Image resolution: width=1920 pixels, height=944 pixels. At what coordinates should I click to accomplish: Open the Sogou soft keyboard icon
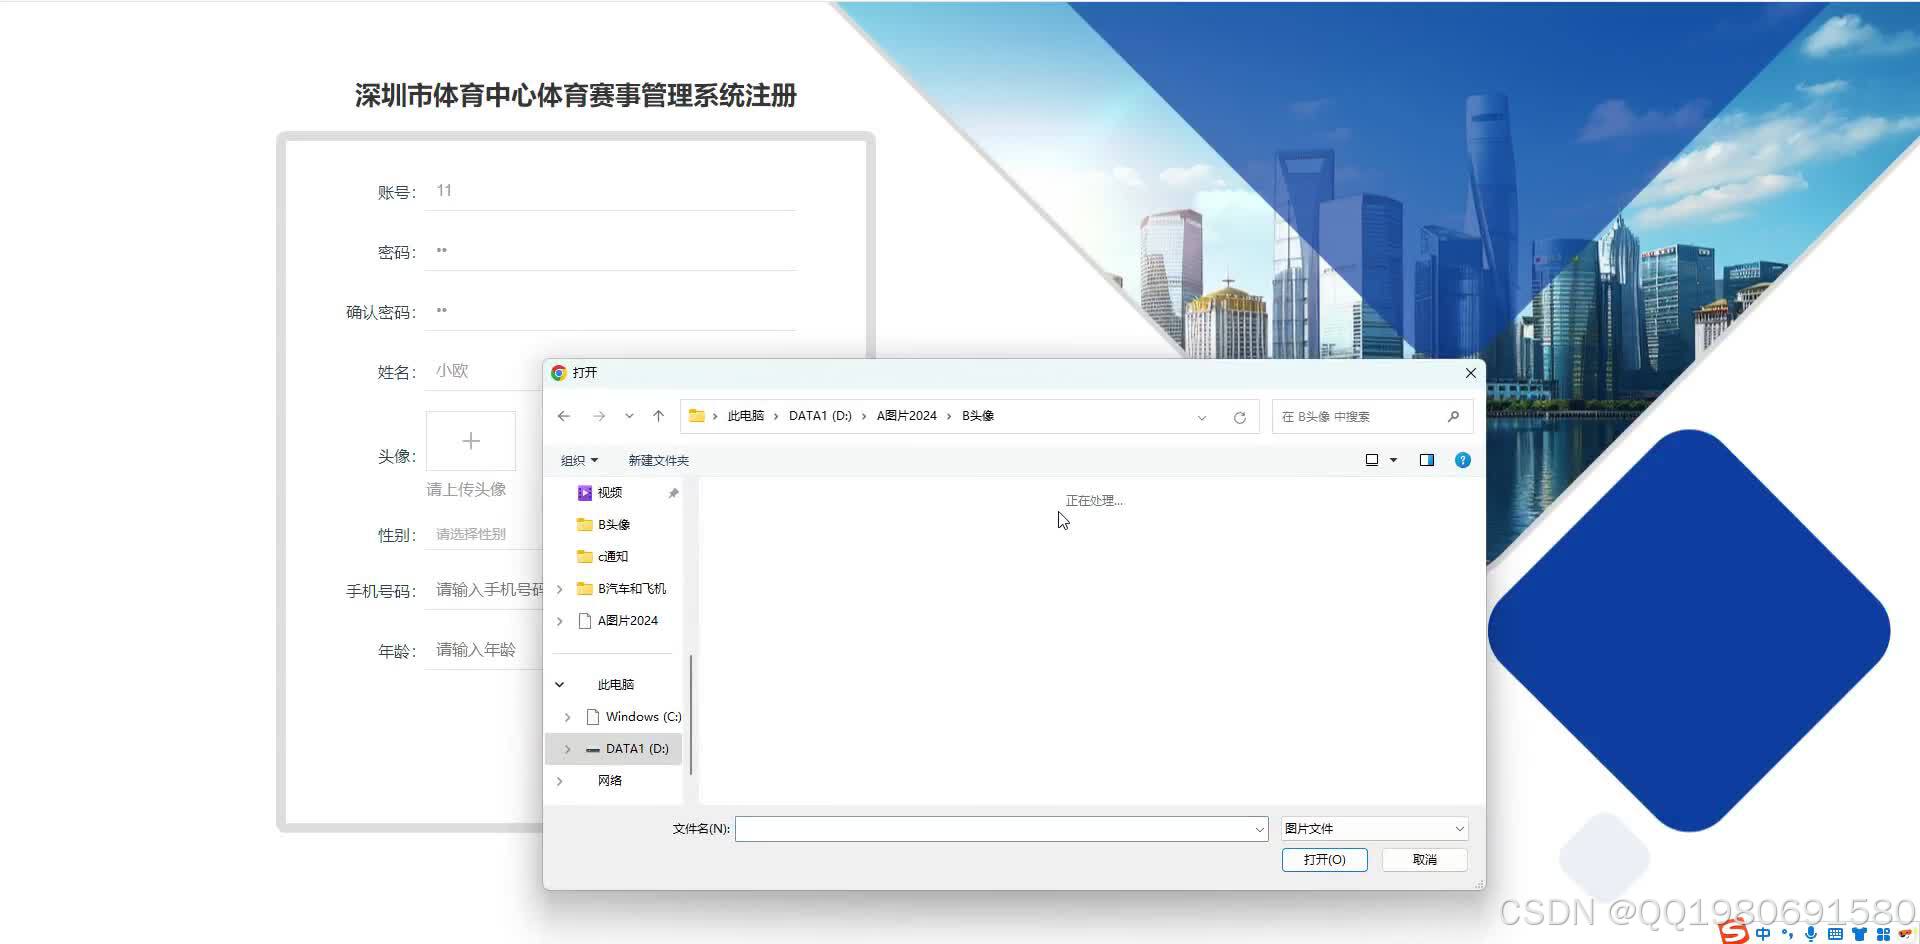[1836, 933]
